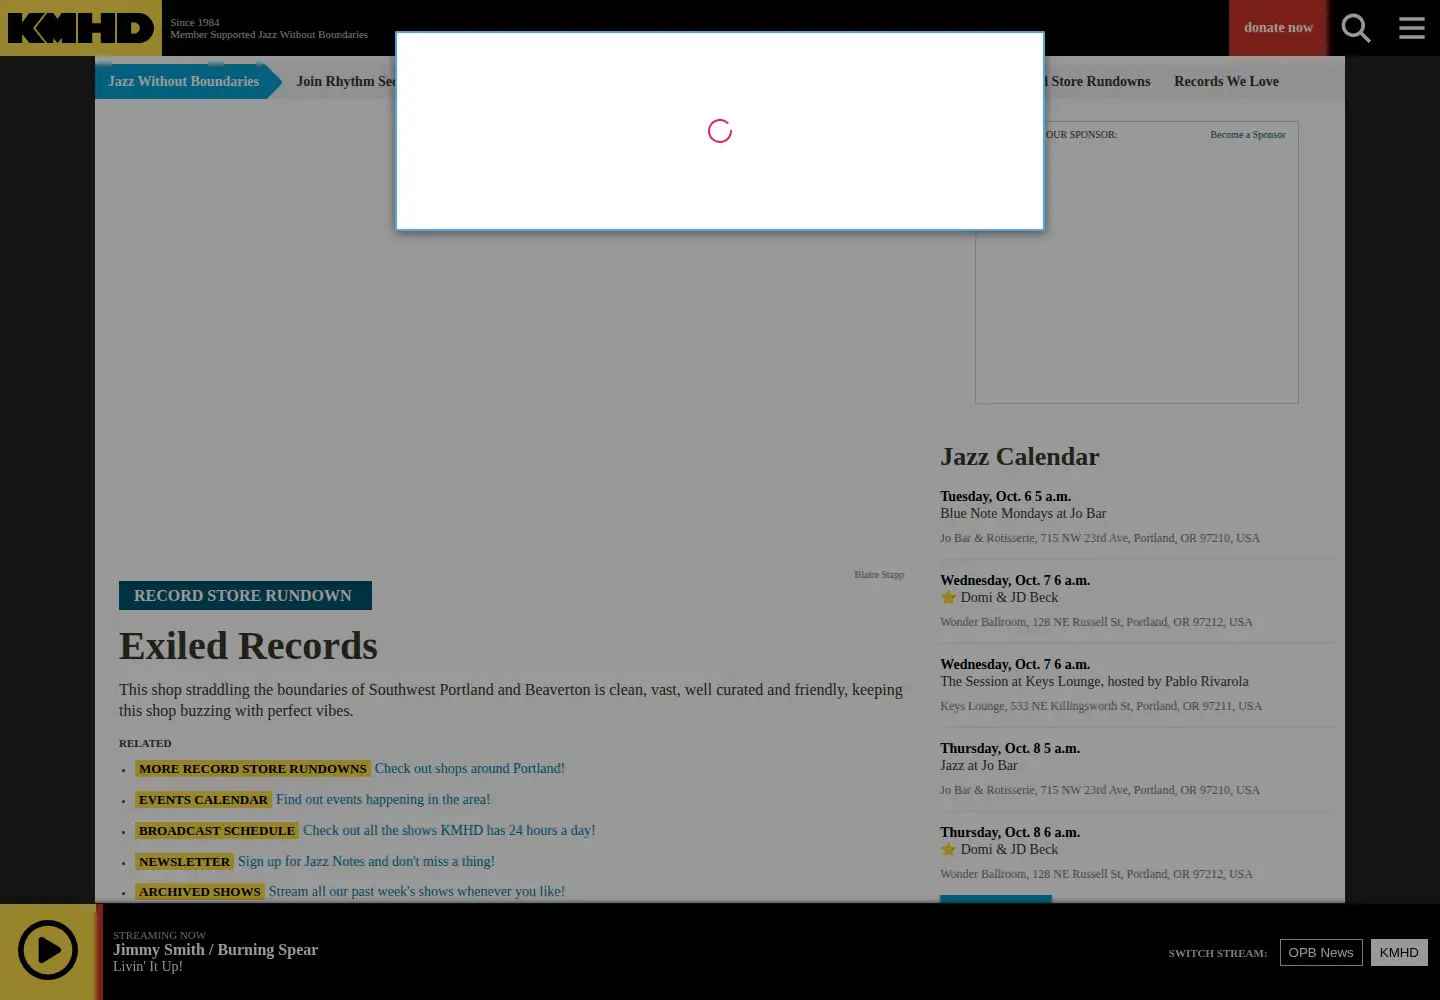1440x1000 pixels.
Task: Switch stream to OPB News
Action: coord(1321,952)
